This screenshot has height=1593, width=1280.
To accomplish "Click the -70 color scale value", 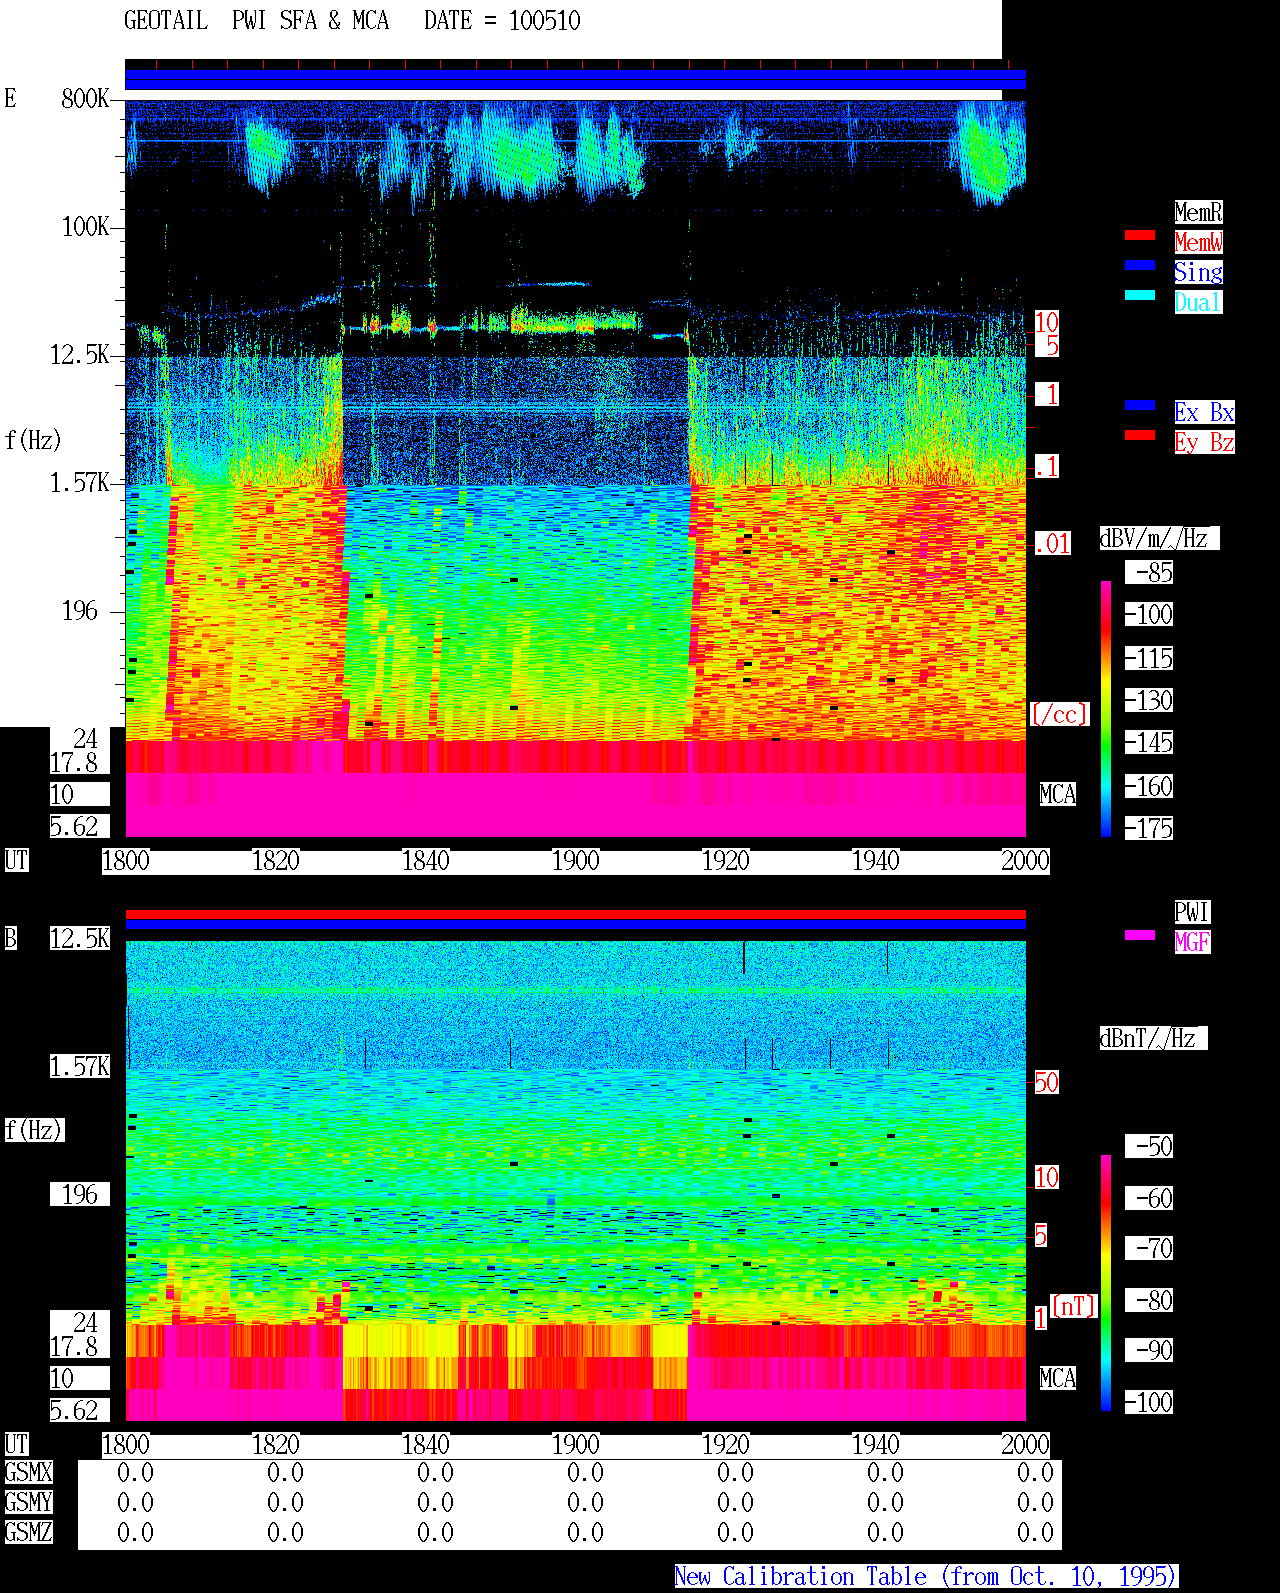I will tap(1149, 1248).
